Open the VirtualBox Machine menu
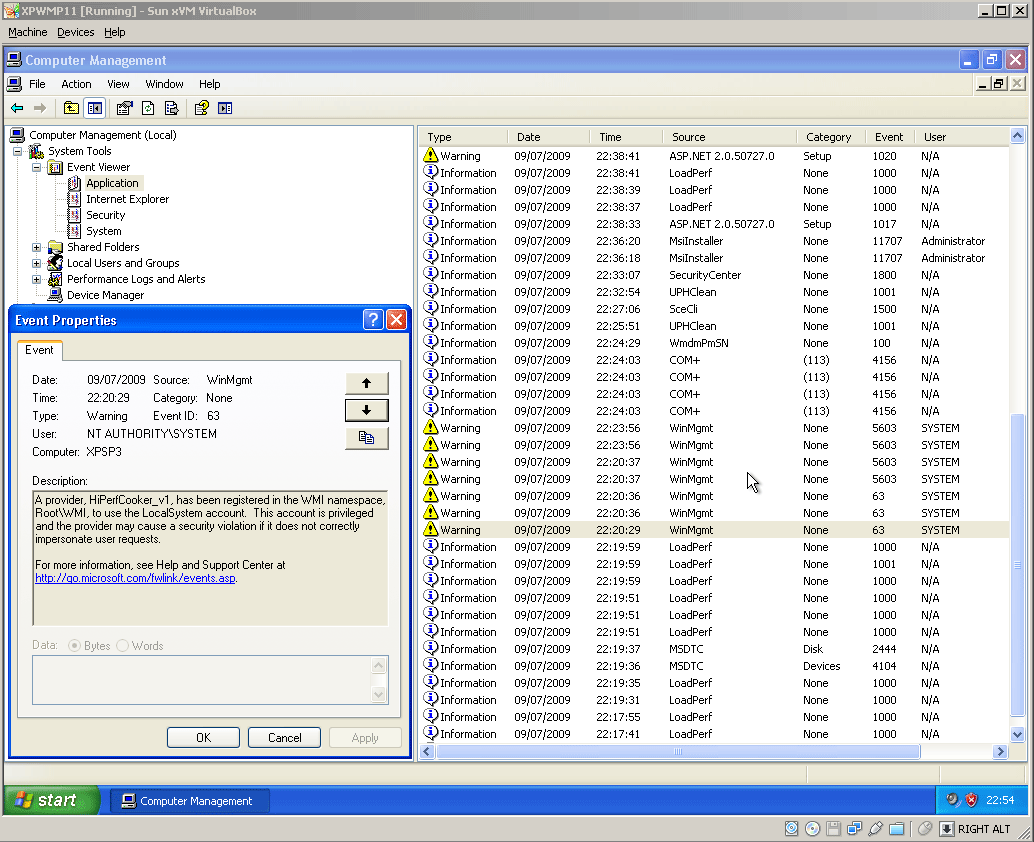1034x842 pixels. 28,32
